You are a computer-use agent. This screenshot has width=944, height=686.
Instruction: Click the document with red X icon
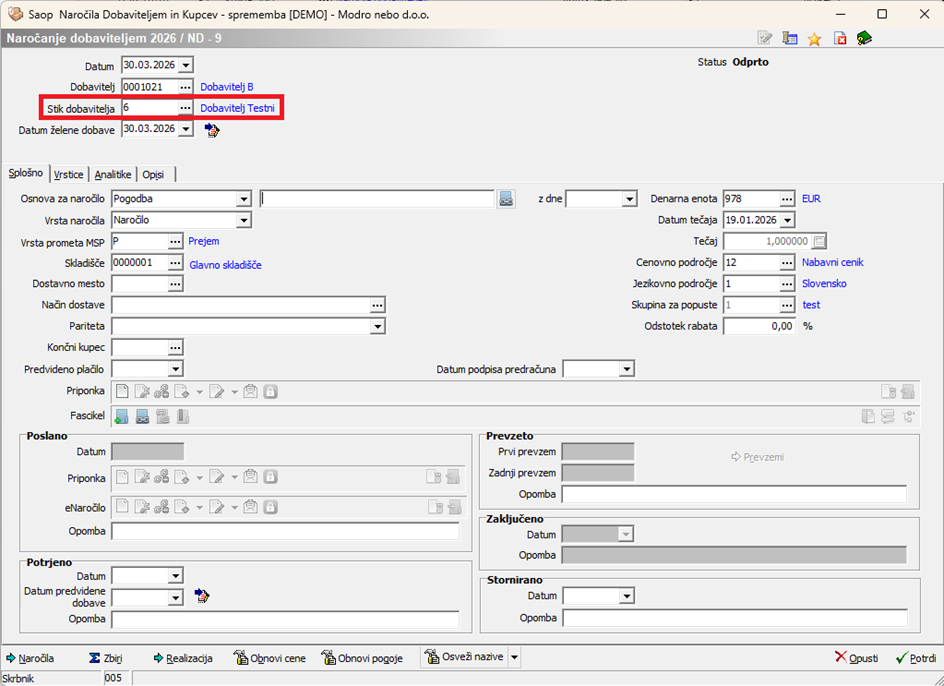[x=840, y=39]
